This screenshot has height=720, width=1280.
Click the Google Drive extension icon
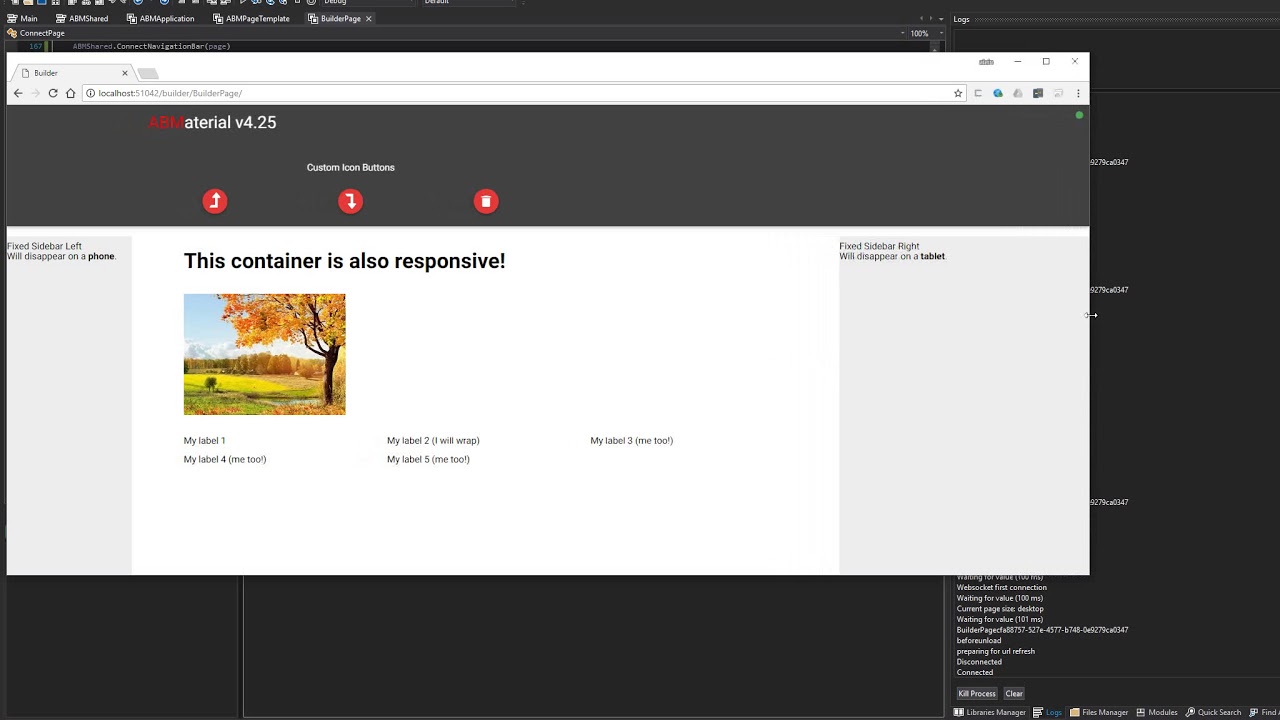1018,93
